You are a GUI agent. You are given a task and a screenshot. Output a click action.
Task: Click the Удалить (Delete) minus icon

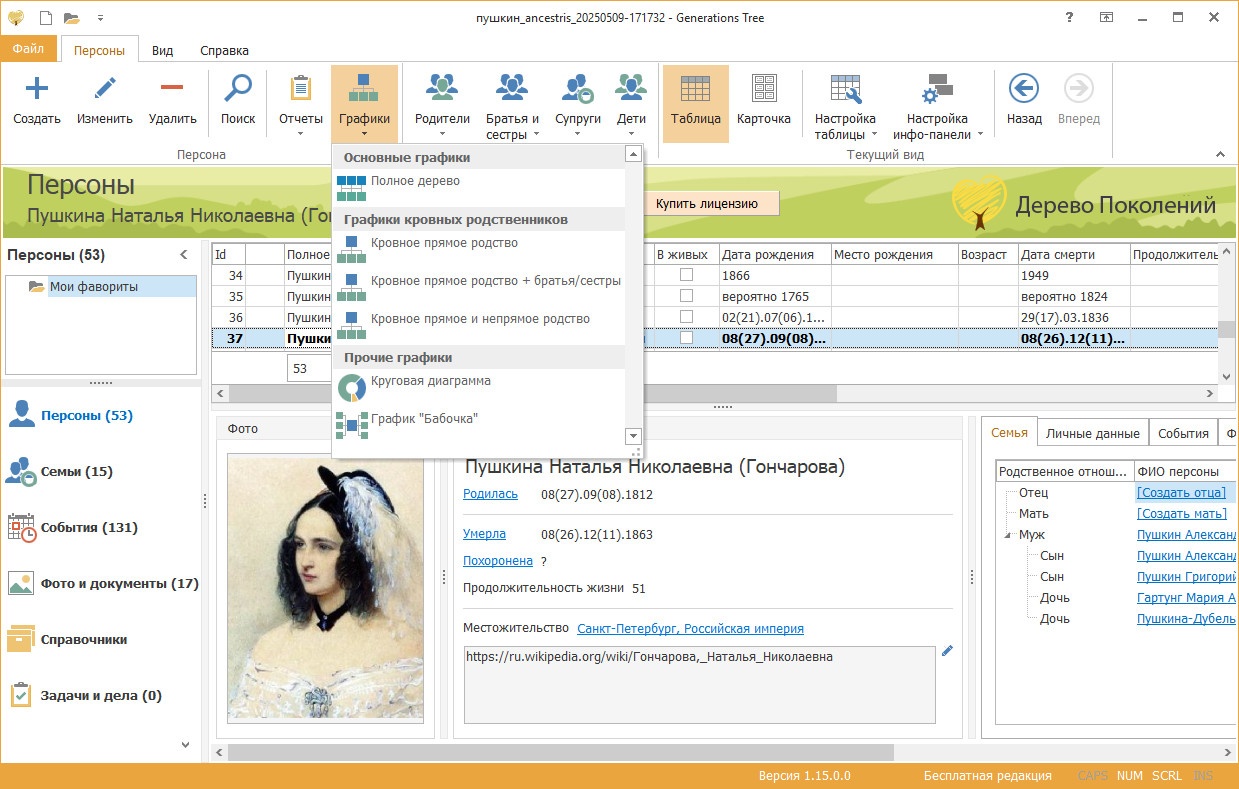point(172,90)
